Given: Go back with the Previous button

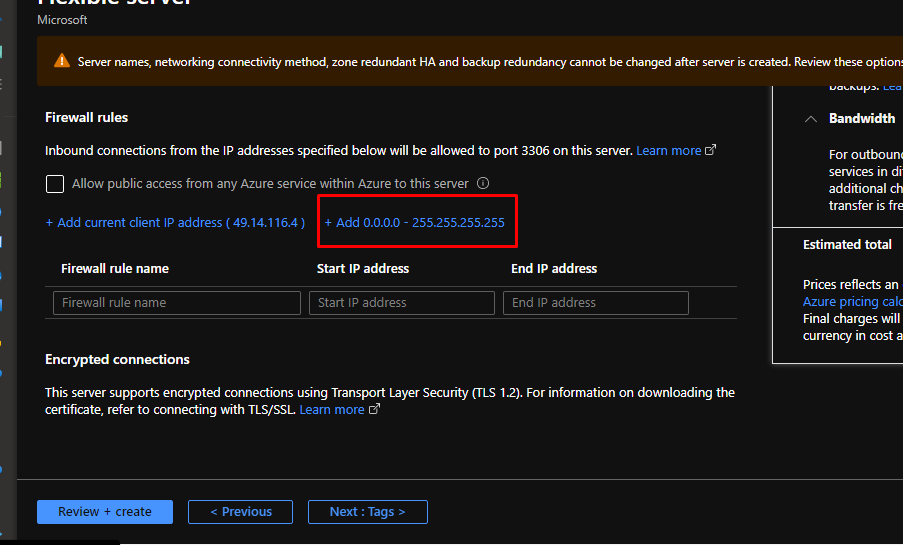Looking at the screenshot, I should pyautogui.click(x=240, y=512).
